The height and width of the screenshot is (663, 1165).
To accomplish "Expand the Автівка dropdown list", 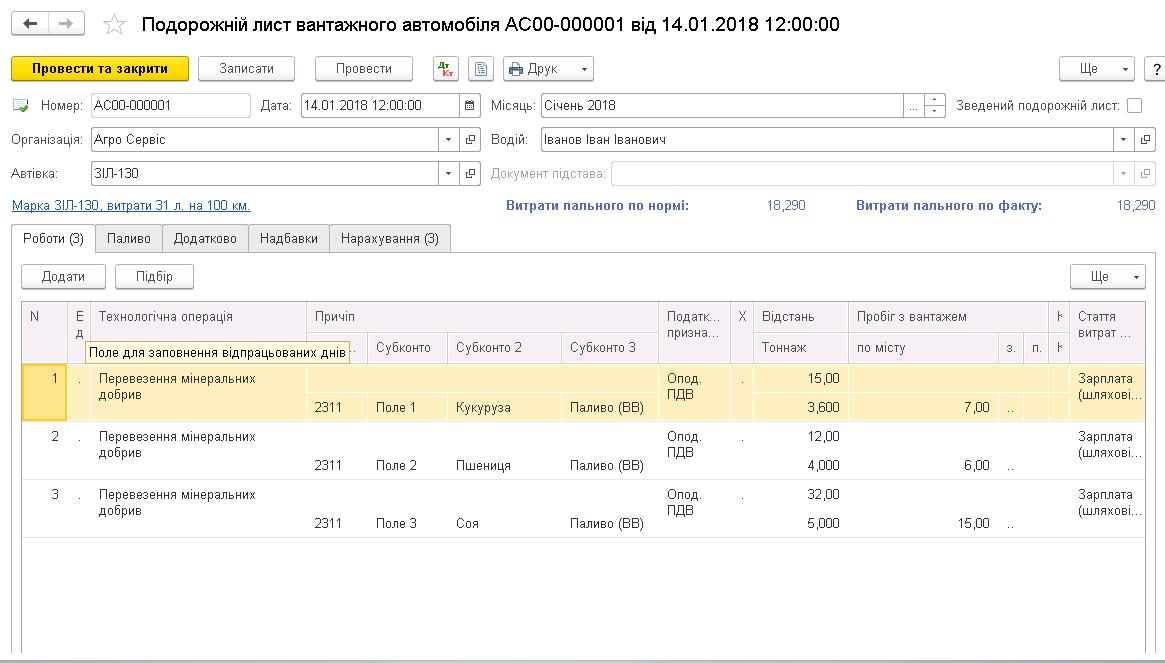I will point(448,174).
